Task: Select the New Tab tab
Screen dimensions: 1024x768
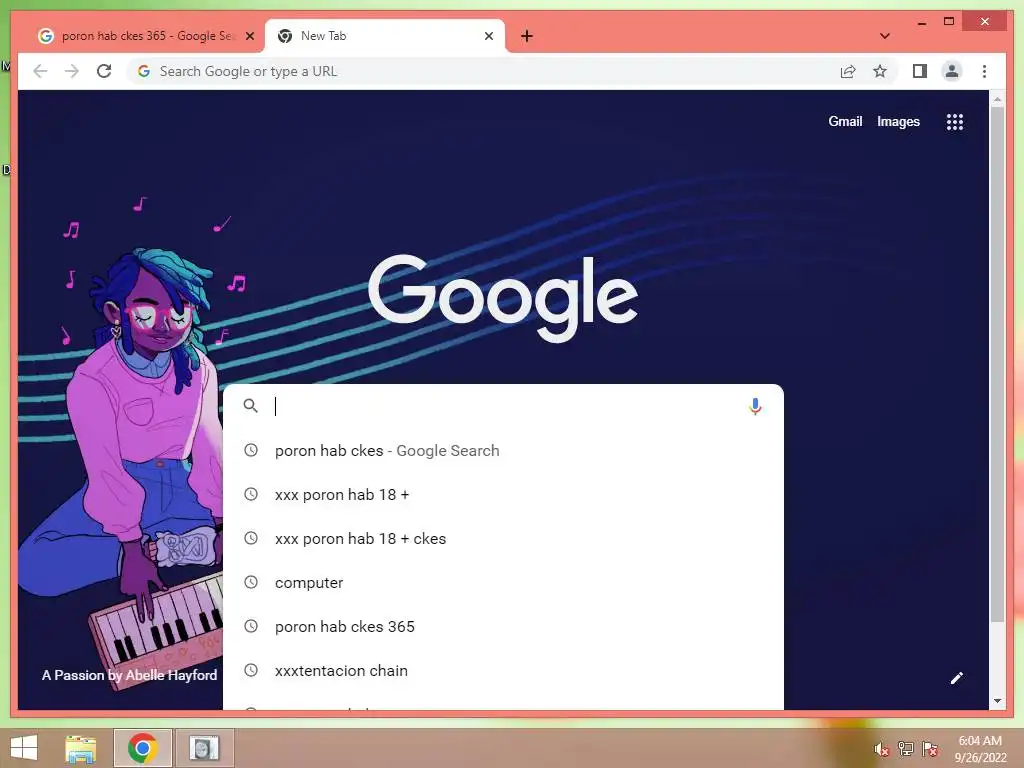Action: 385,36
